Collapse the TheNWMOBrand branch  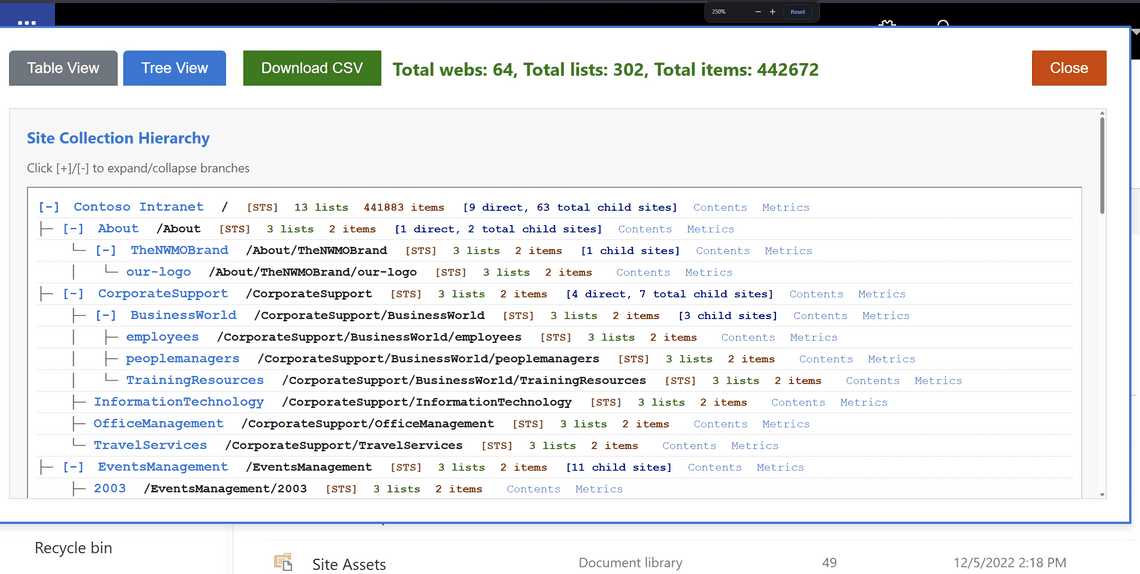tap(105, 251)
